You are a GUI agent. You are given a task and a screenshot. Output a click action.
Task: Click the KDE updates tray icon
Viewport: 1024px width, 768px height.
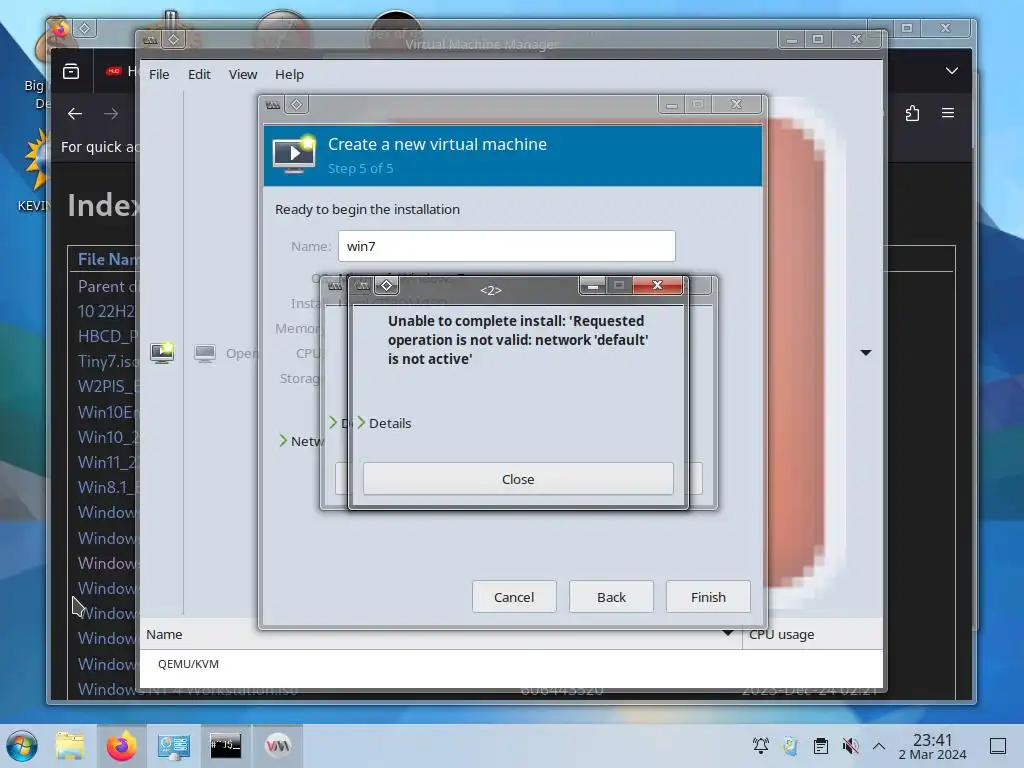tap(791, 745)
